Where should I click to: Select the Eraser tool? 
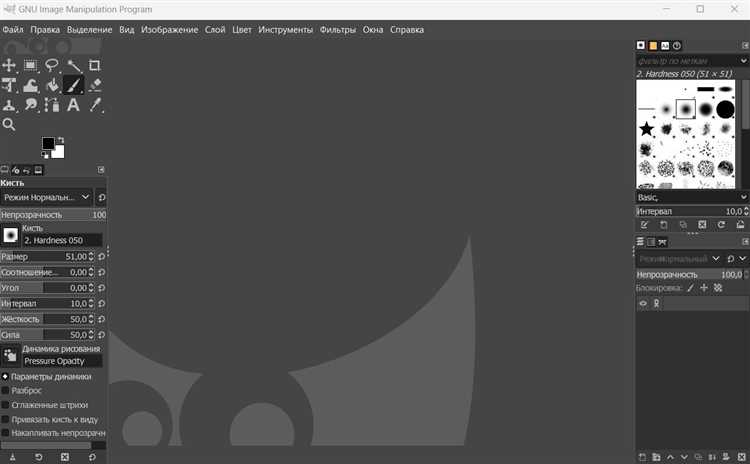point(95,85)
